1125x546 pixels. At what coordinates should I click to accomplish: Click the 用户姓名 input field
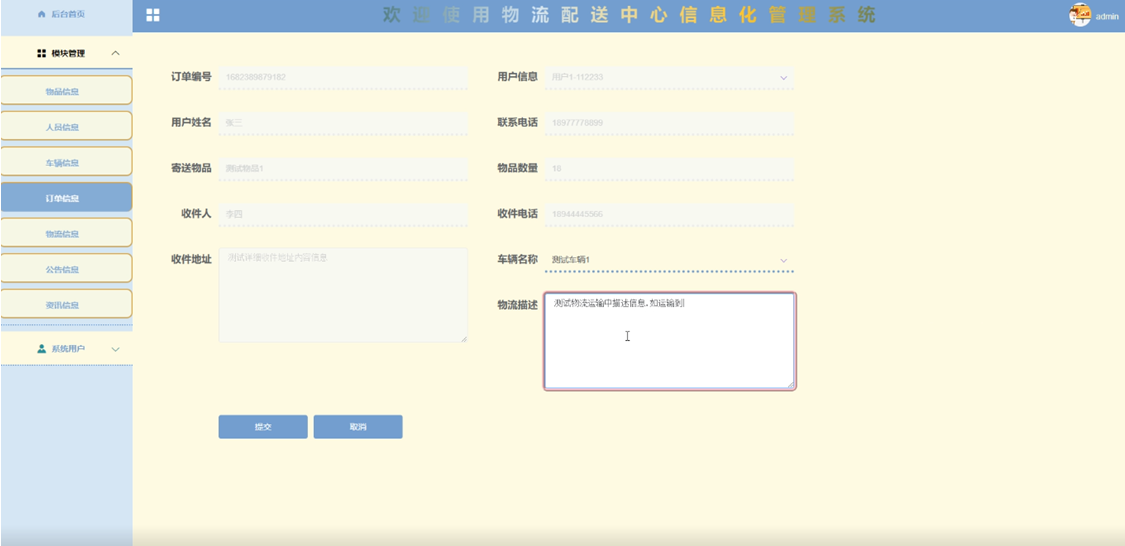click(x=343, y=123)
